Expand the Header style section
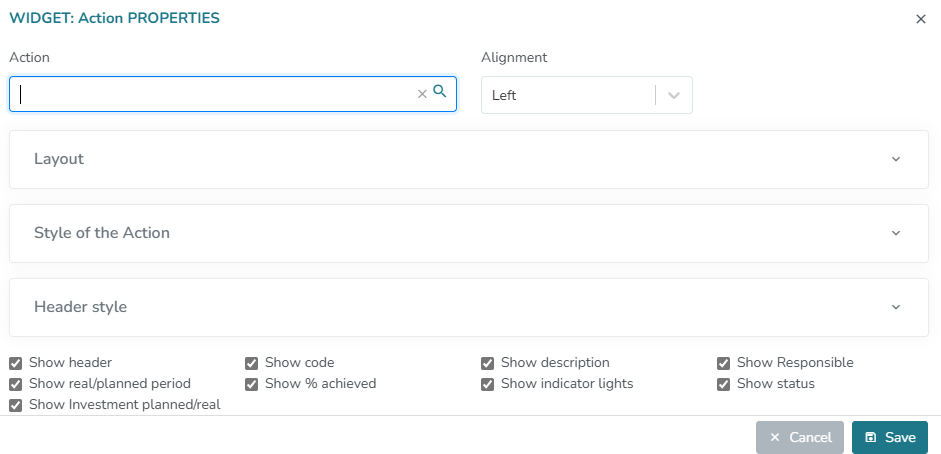 pos(896,307)
